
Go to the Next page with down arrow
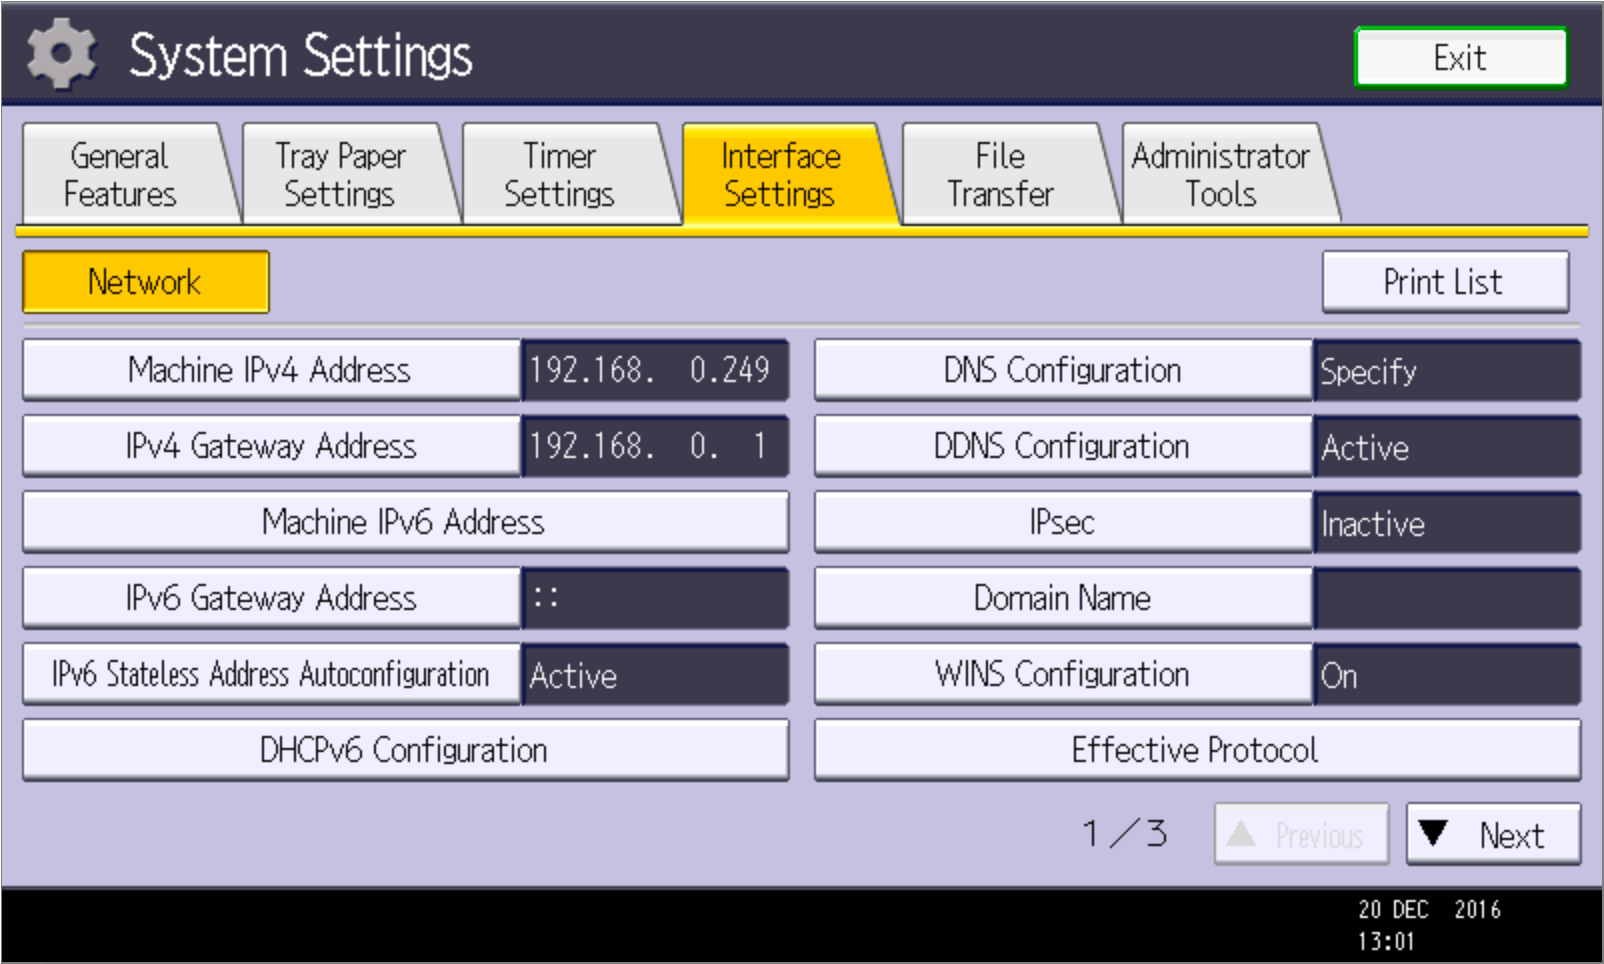click(1492, 834)
